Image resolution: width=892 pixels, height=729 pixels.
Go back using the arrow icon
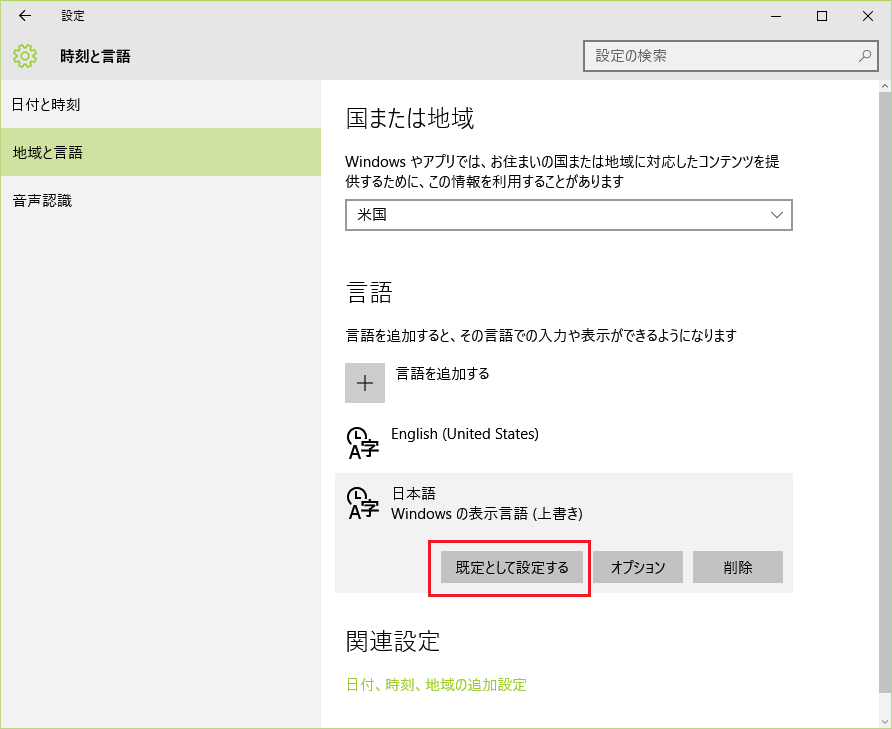click(x=24, y=16)
